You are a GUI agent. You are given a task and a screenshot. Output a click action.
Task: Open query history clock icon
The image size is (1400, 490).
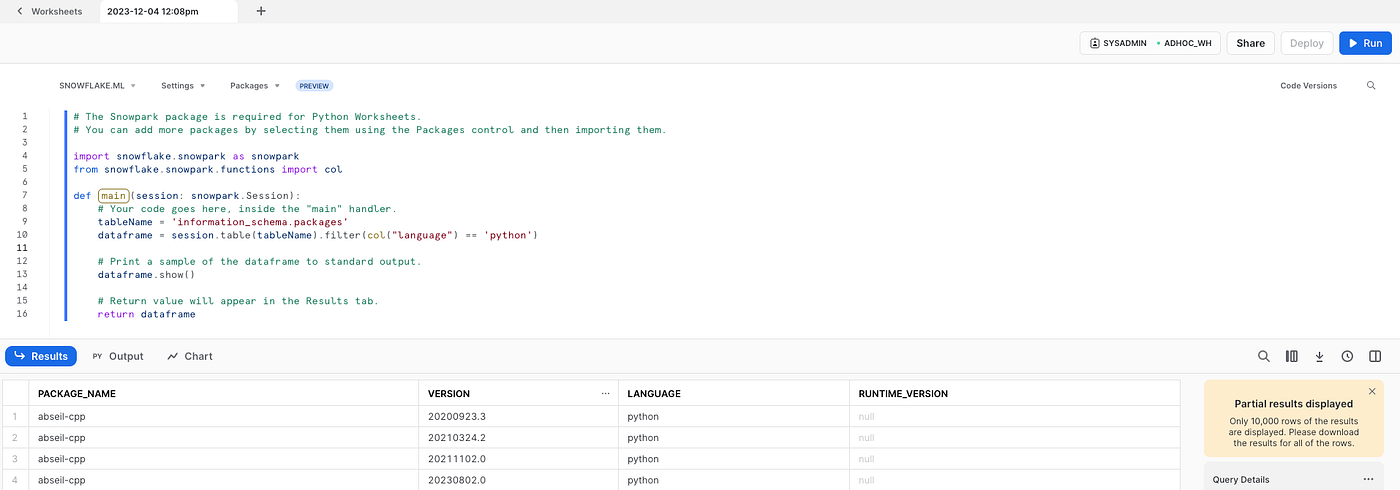pyautogui.click(x=1347, y=356)
